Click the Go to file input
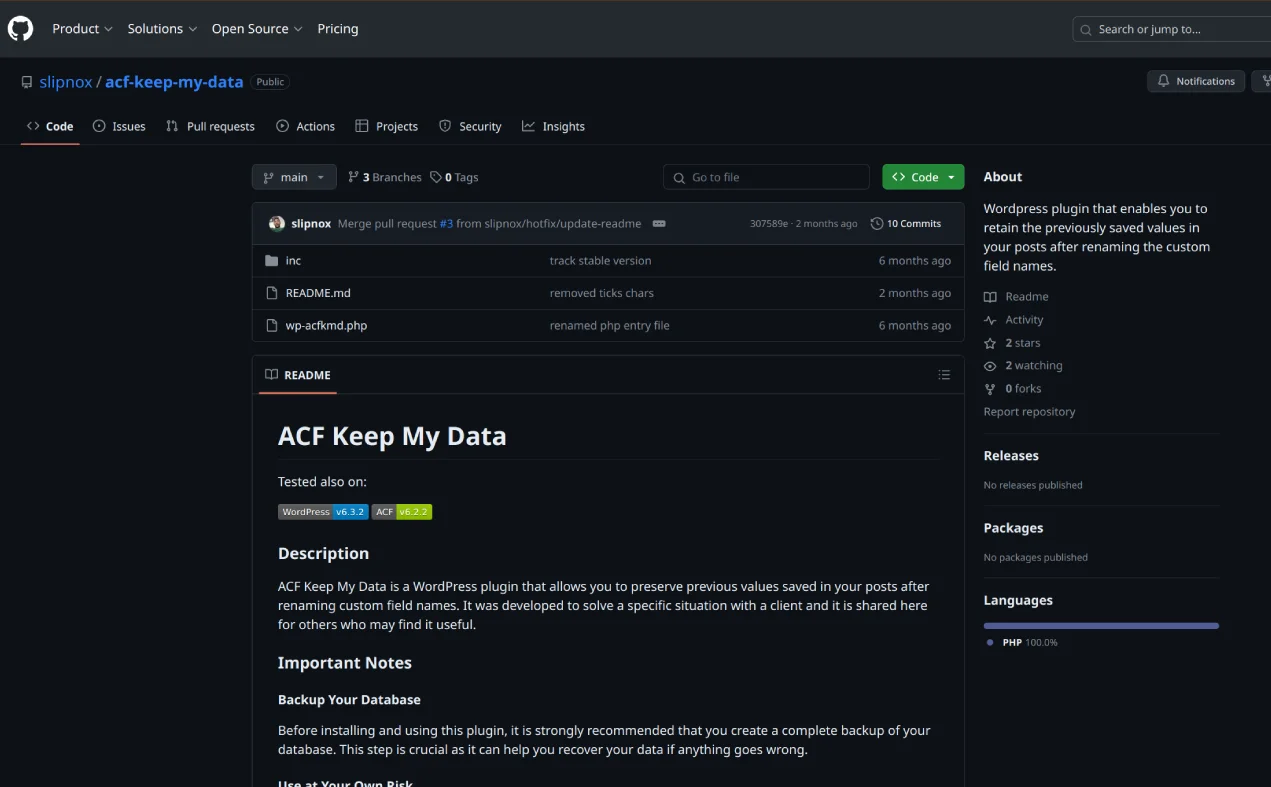The height and width of the screenshot is (787, 1271). [766, 177]
